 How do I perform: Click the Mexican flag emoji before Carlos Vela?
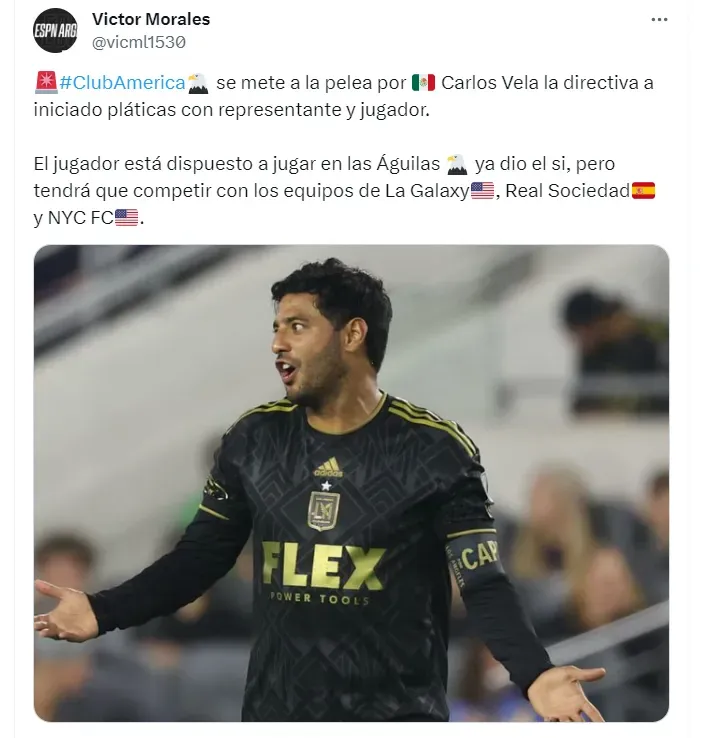point(423,83)
